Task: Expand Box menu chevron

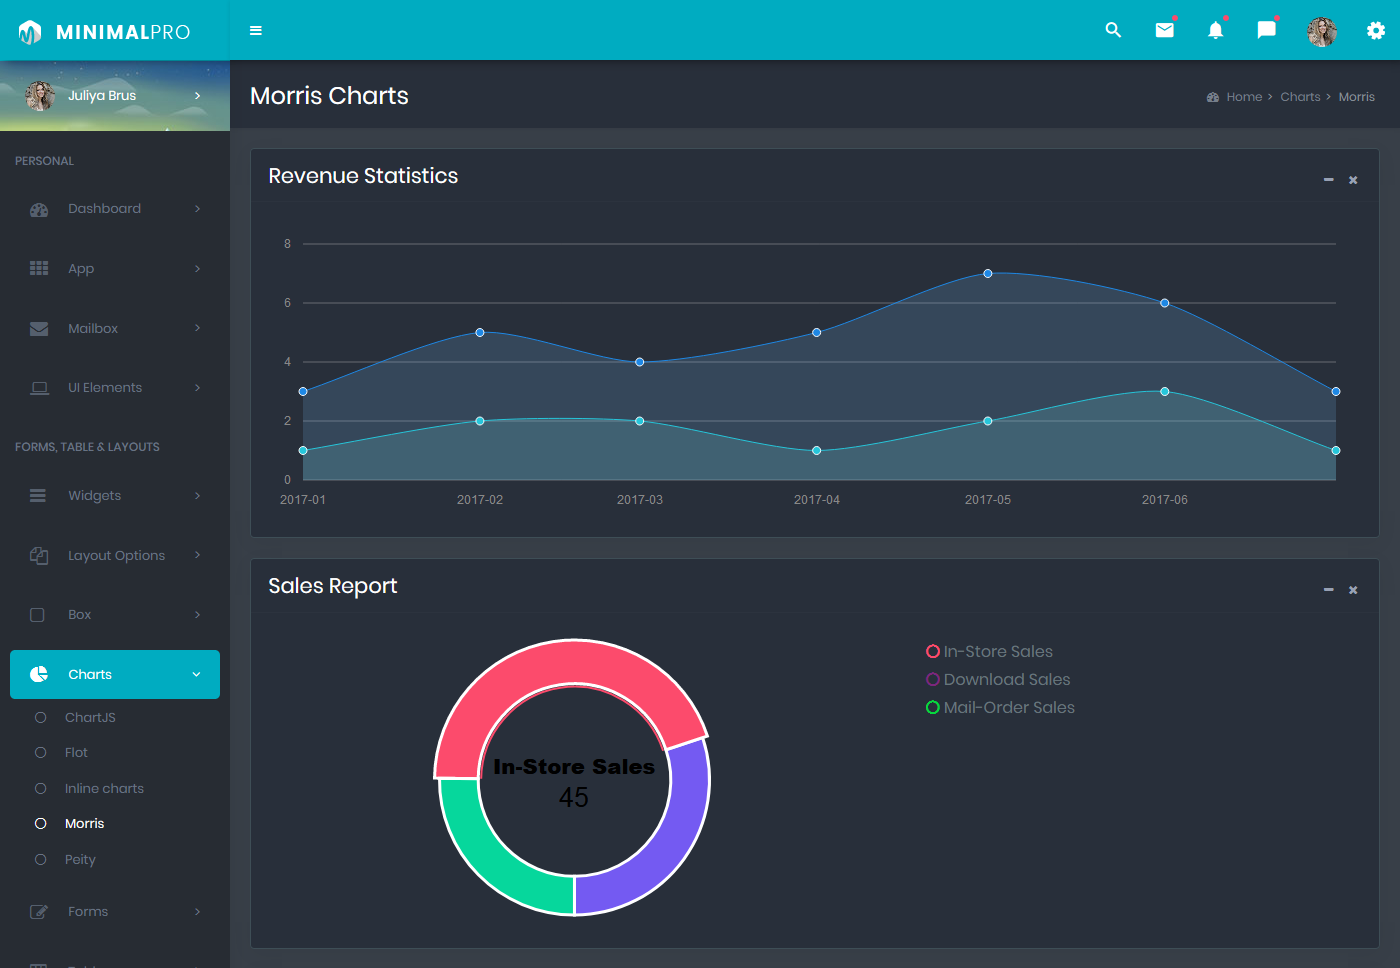Action: [197, 615]
